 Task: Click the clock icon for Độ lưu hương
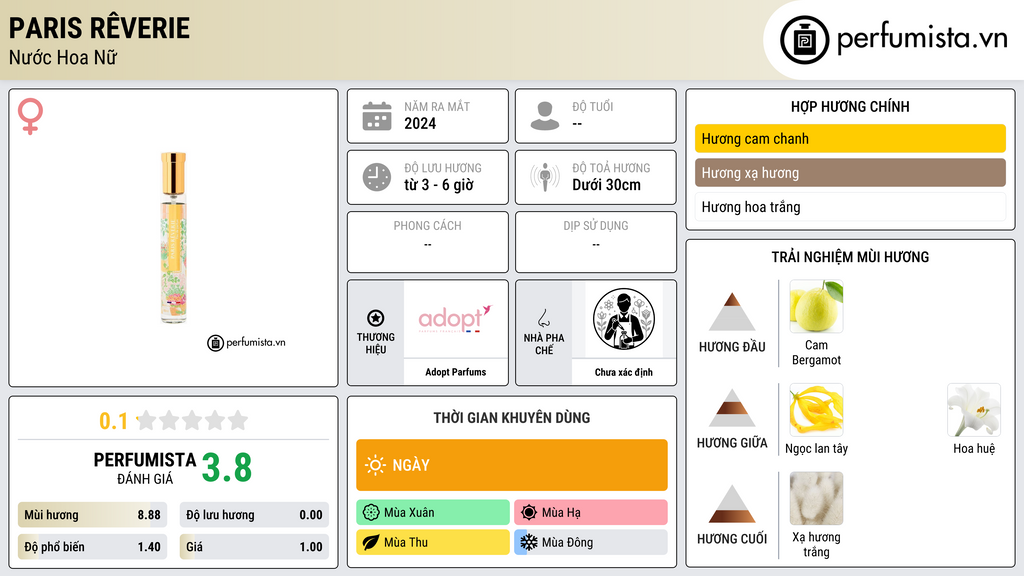377,177
